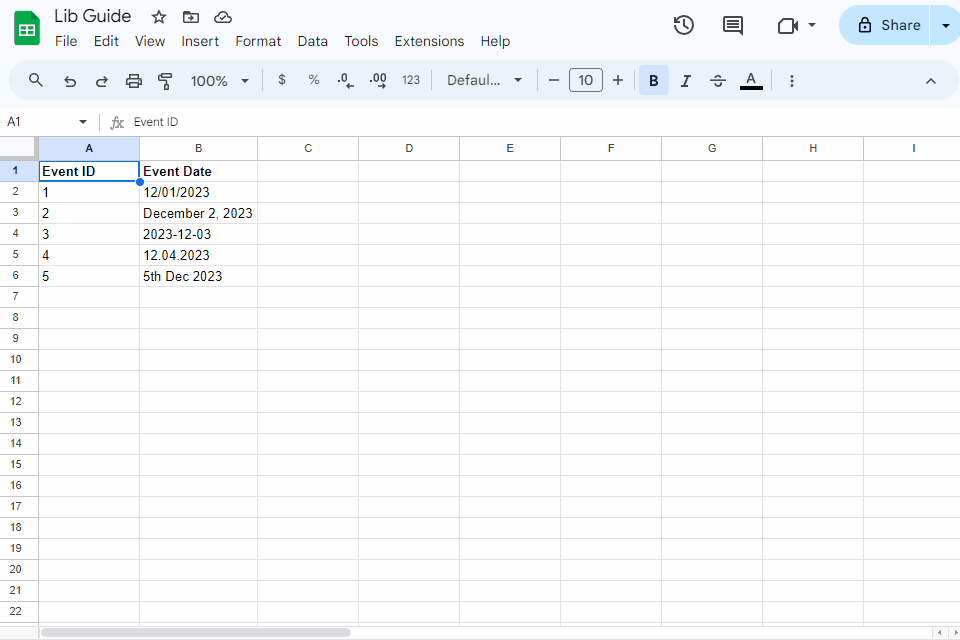Select cell containing 5th Dec 2023
Viewport: 960px width, 640px height.
(x=198, y=276)
